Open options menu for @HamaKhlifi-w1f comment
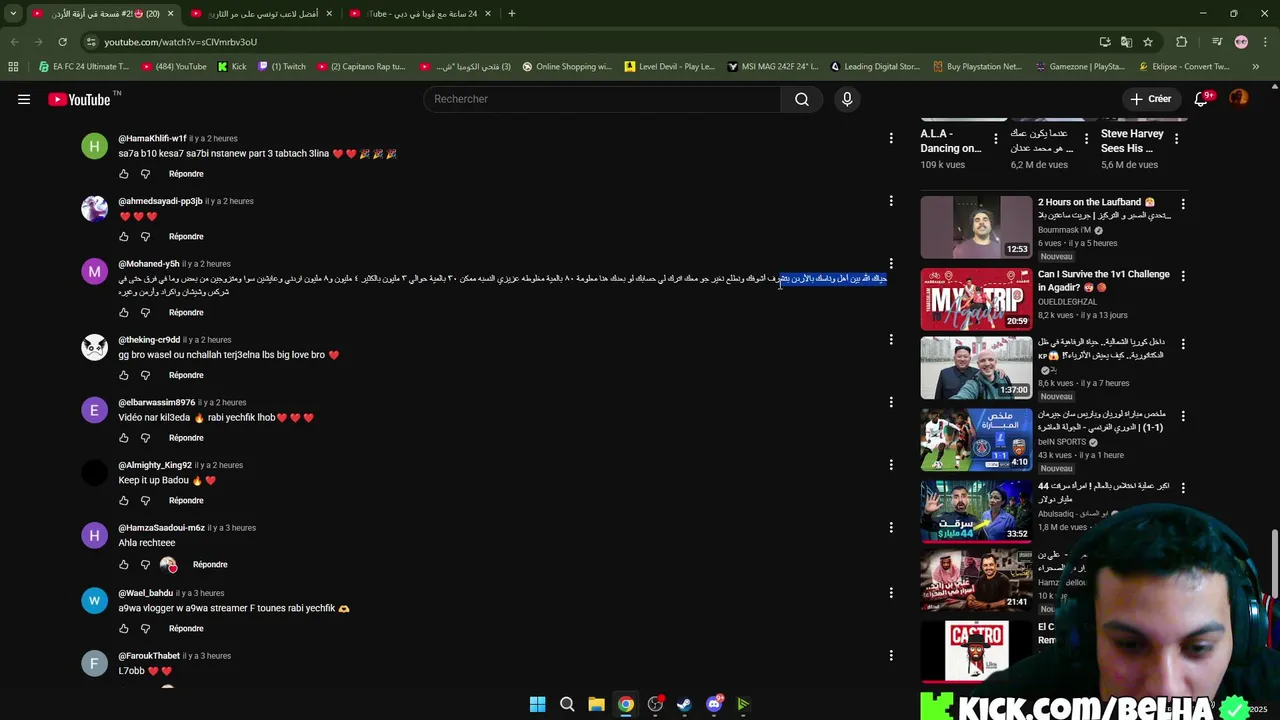Image resolution: width=1280 pixels, height=720 pixels. click(x=891, y=139)
